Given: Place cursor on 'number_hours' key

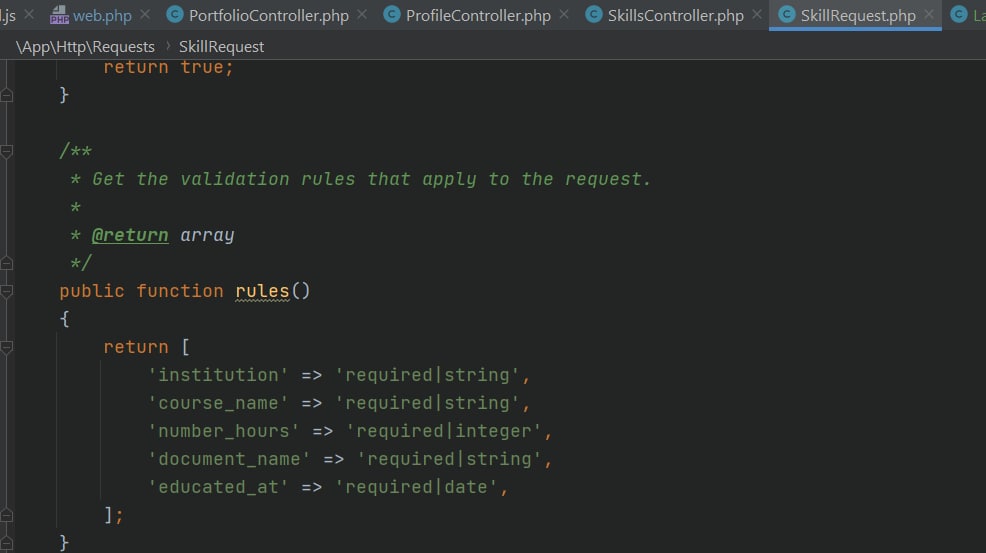Looking at the screenshot, I should point(223,431).
